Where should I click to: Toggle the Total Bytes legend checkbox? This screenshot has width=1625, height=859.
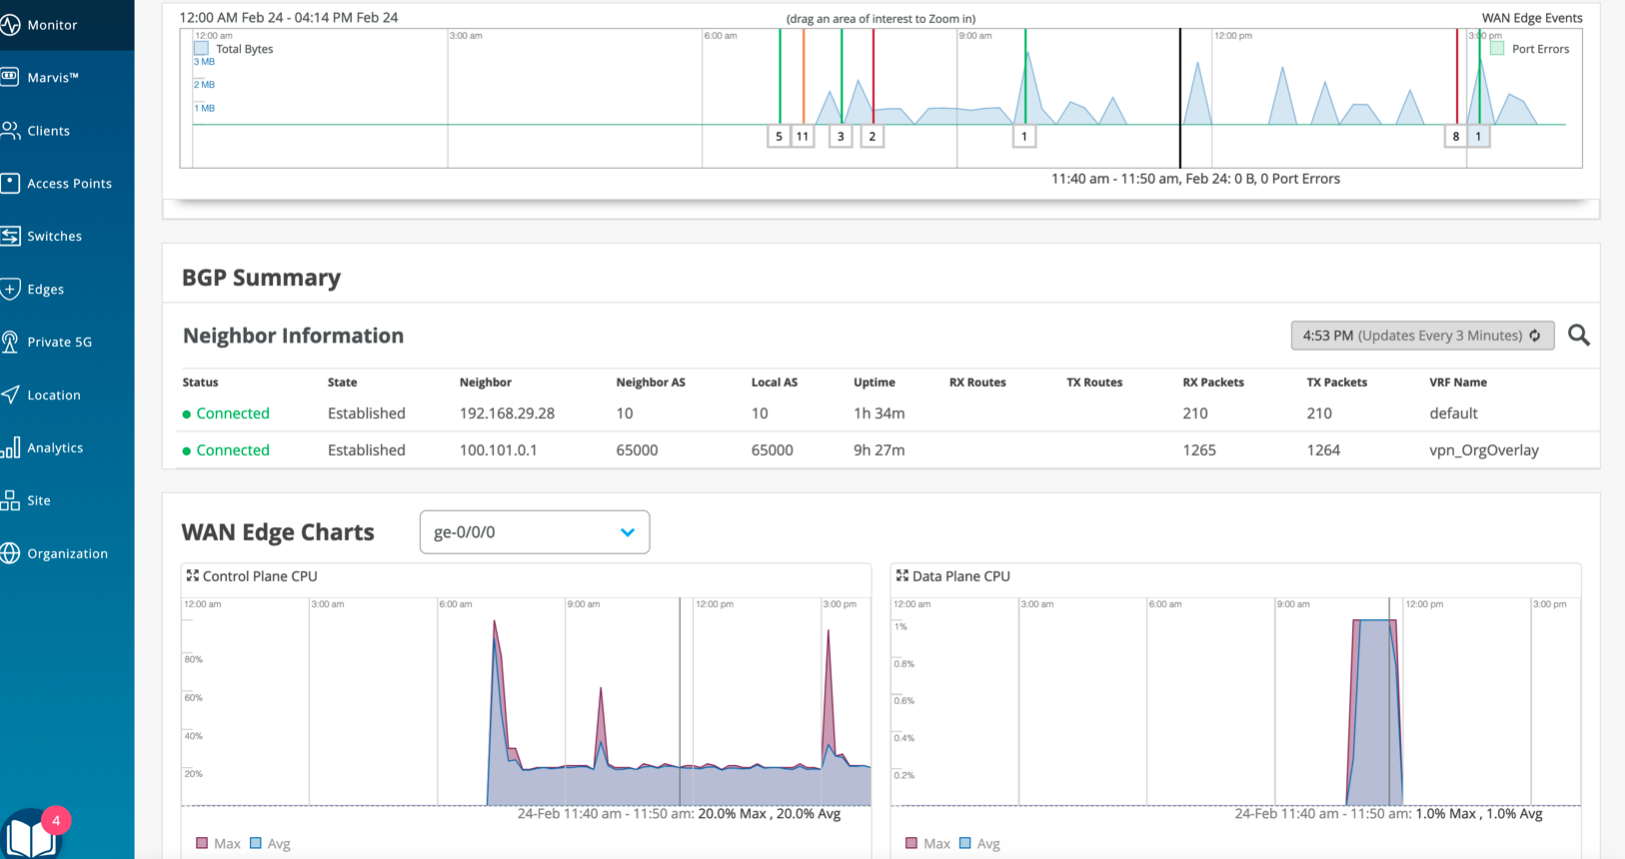point(201,48)
